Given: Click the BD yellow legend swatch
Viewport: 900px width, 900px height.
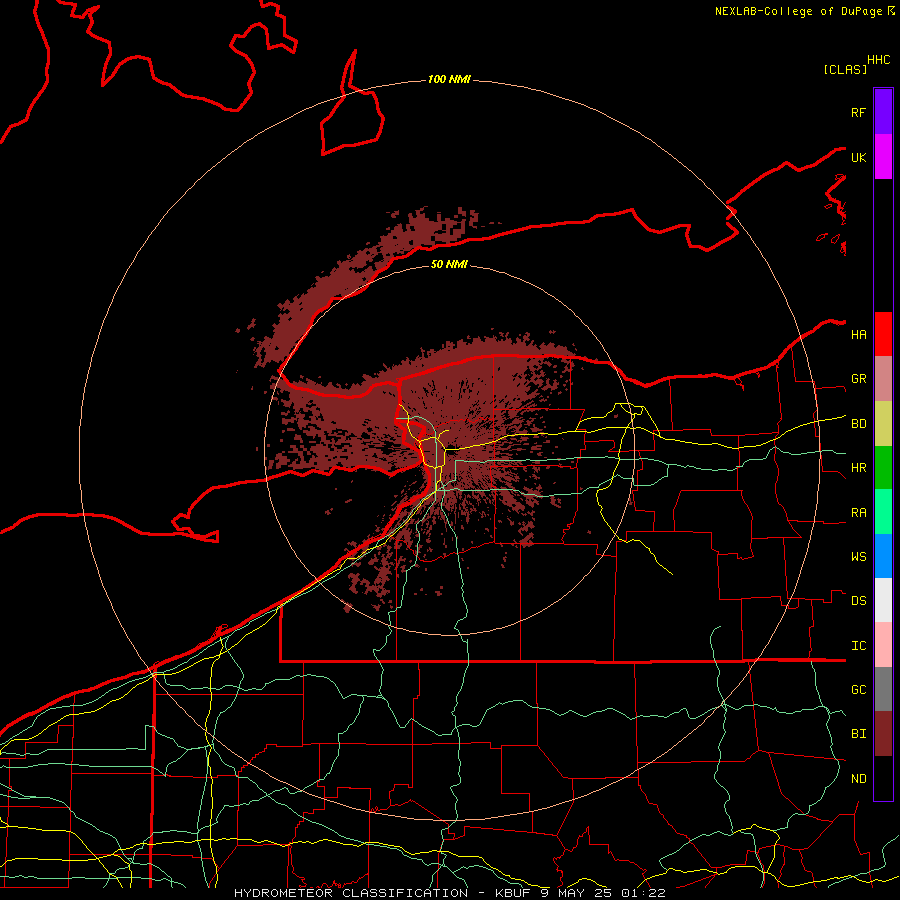Looking at the screenshot, I should pyautogui.click(x=883, y=423).
